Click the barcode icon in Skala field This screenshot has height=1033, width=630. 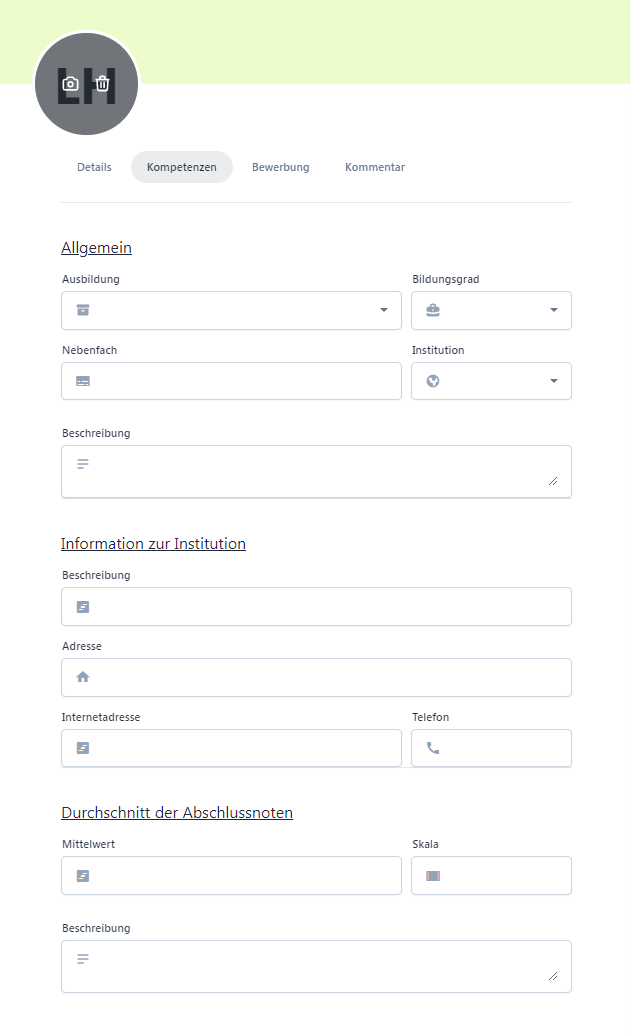(x=433, y=876)
